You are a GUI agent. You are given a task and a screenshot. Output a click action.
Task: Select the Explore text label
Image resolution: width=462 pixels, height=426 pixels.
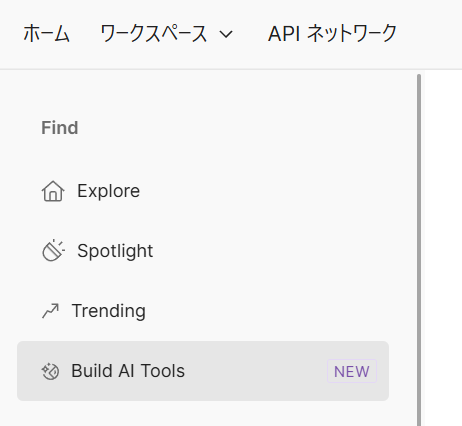point(108,191)
